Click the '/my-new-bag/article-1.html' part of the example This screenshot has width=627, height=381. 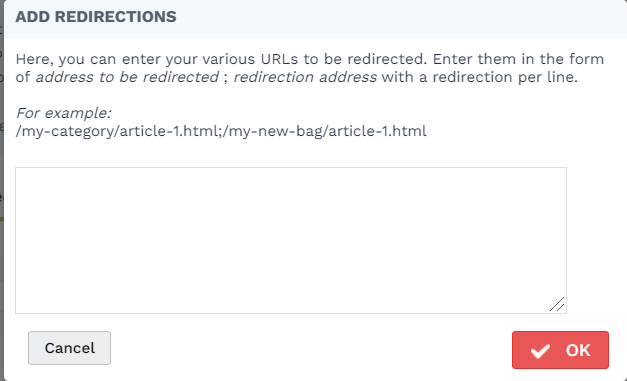(x=325, y=131)
